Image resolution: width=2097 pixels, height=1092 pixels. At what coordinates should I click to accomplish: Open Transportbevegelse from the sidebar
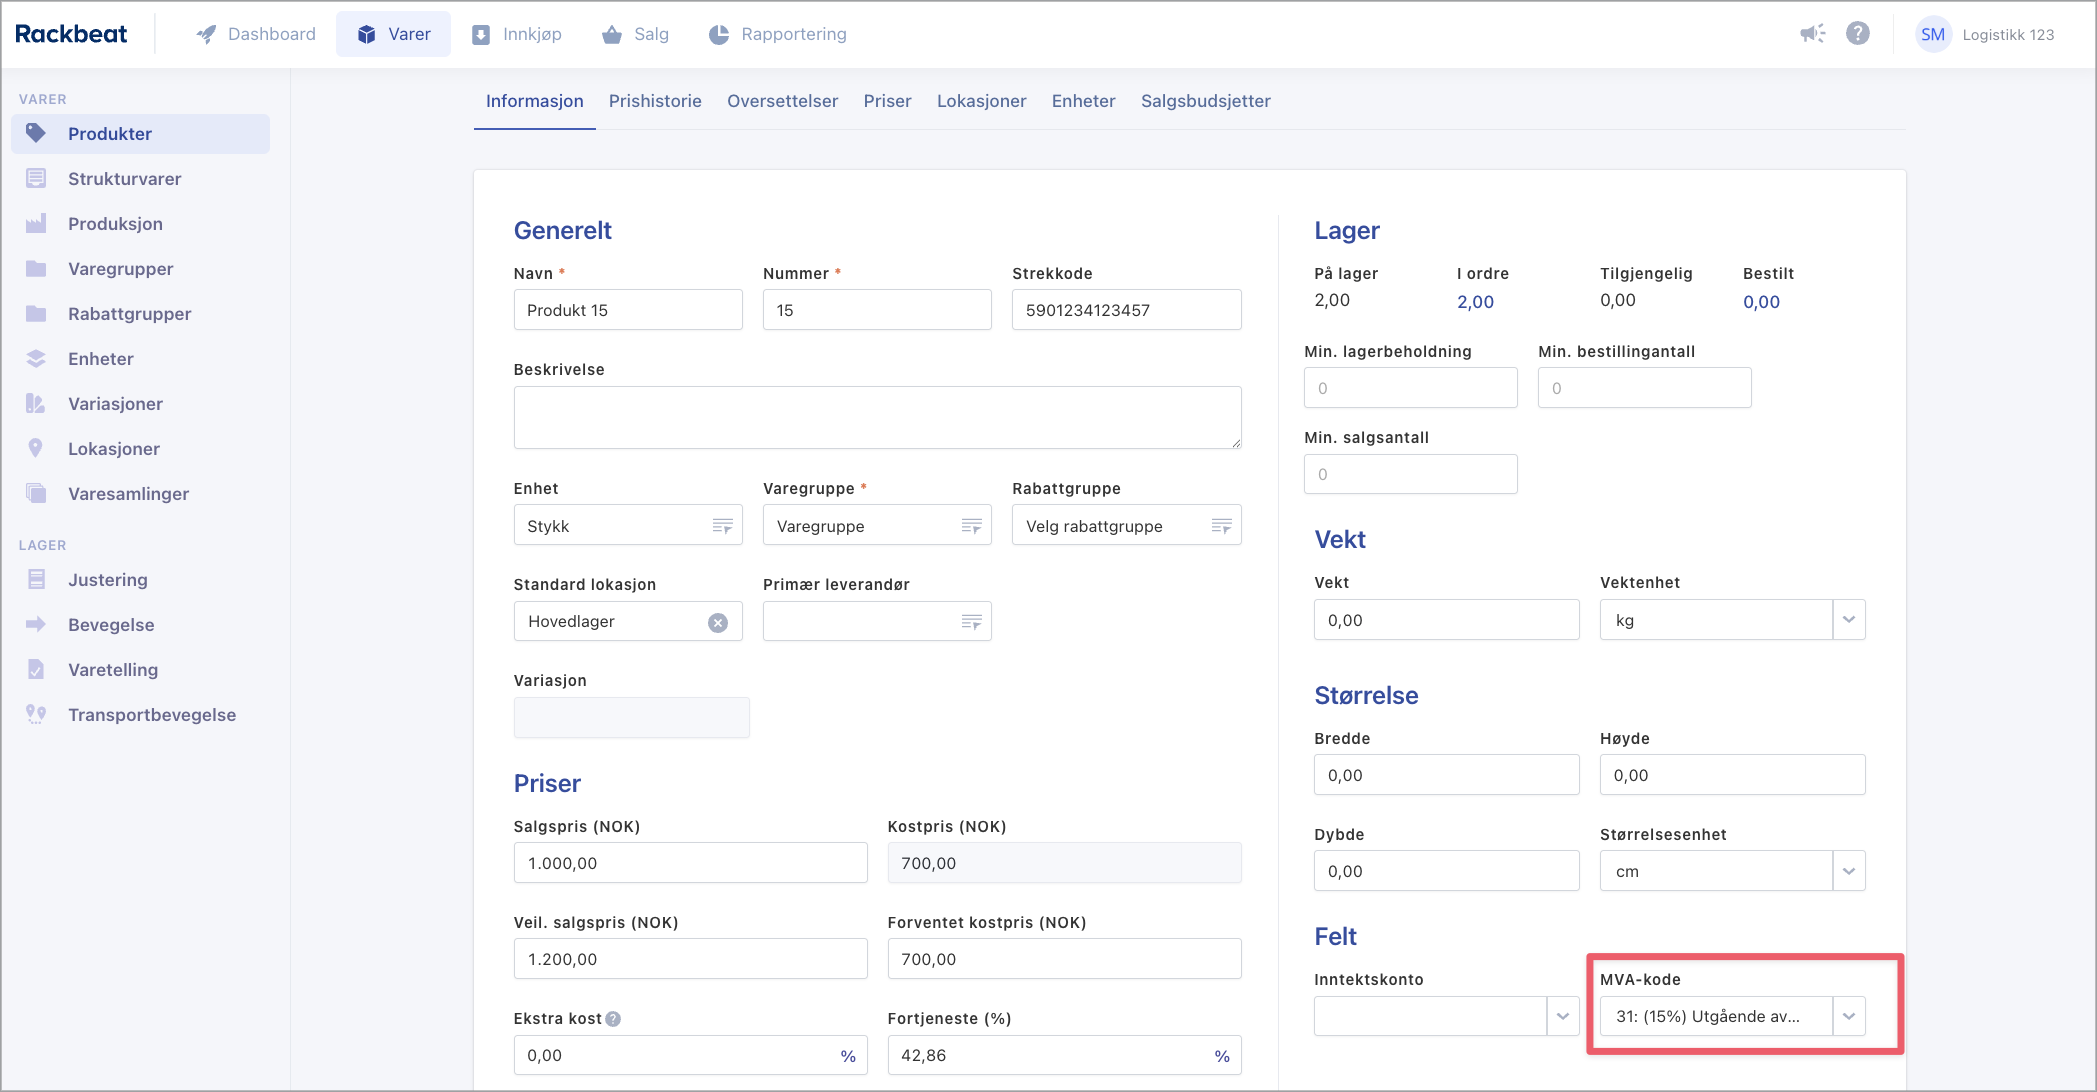[x=151, y=715]
